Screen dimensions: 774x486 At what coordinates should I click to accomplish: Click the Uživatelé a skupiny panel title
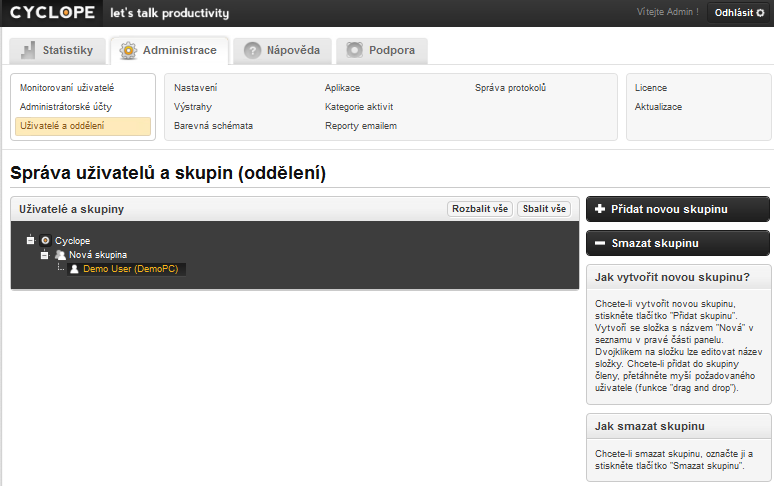click(72, 209)
